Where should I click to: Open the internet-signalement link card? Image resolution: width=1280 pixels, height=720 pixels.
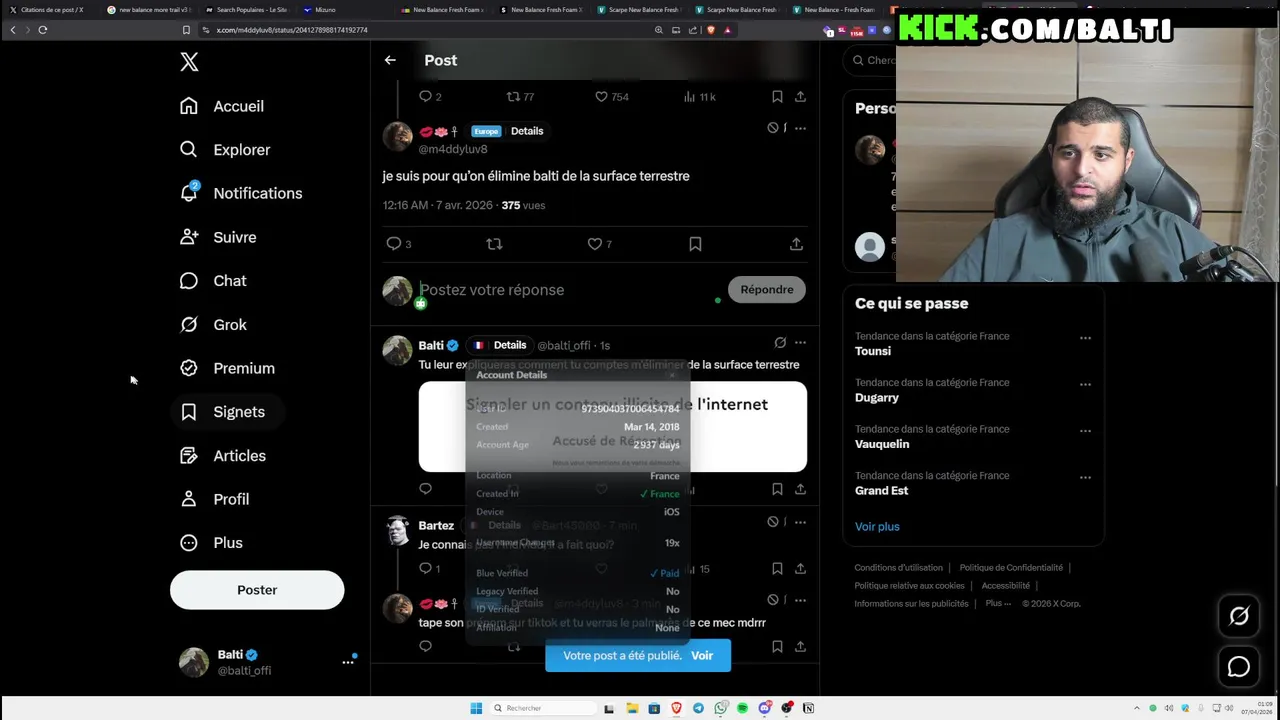click(613, 427)
